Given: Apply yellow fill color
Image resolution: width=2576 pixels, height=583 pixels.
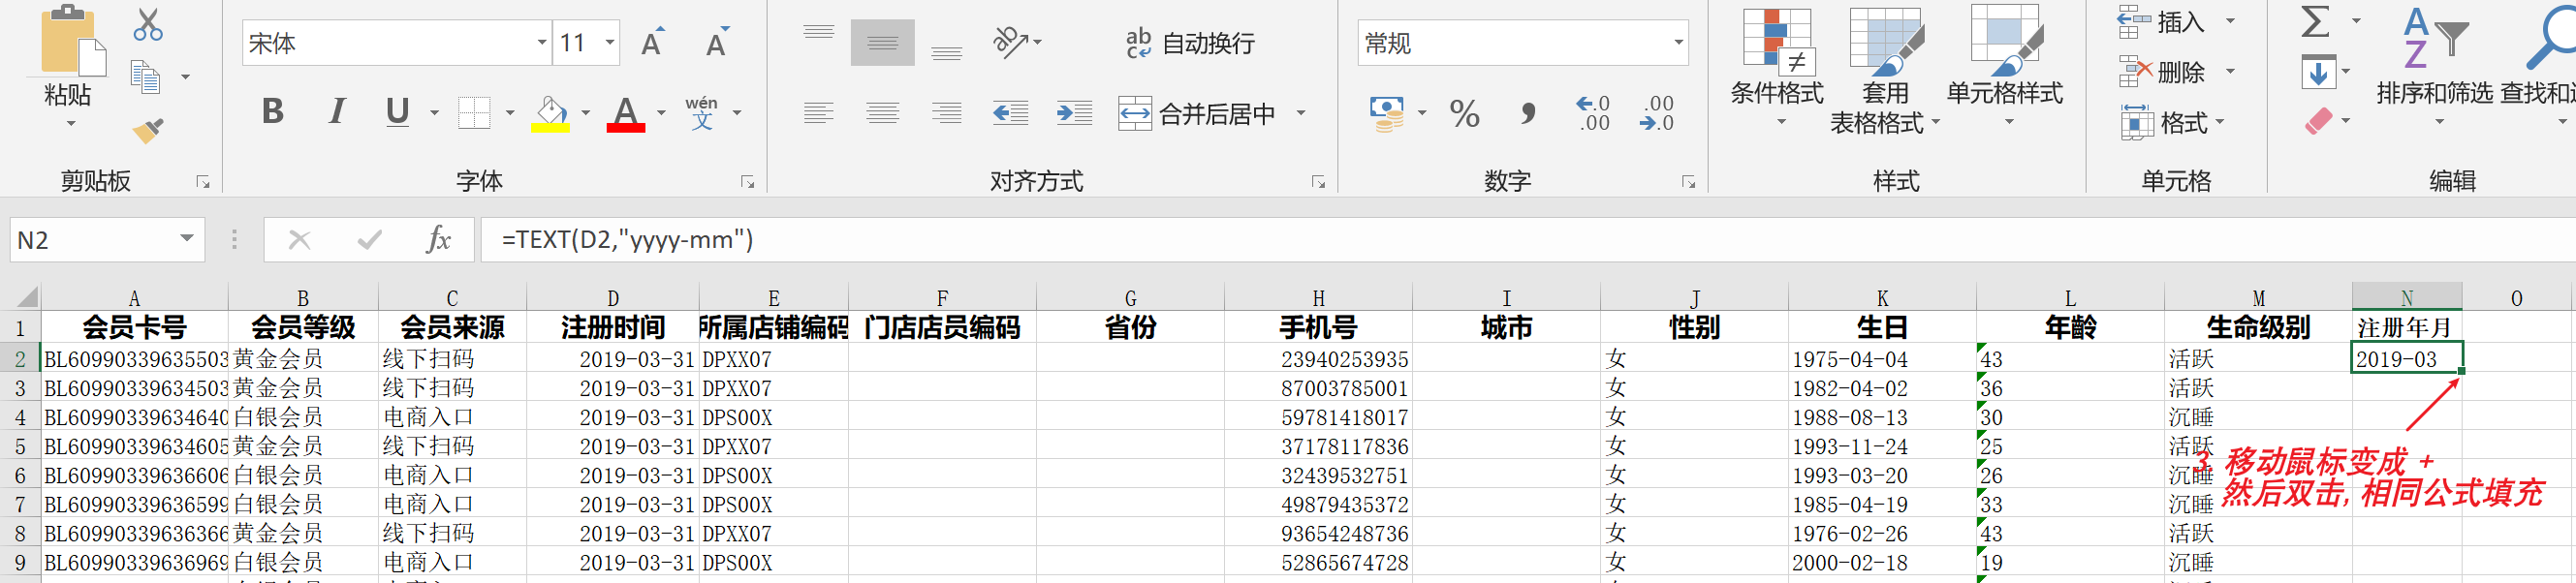Looking at the screenshot, I should pos(550,113).
